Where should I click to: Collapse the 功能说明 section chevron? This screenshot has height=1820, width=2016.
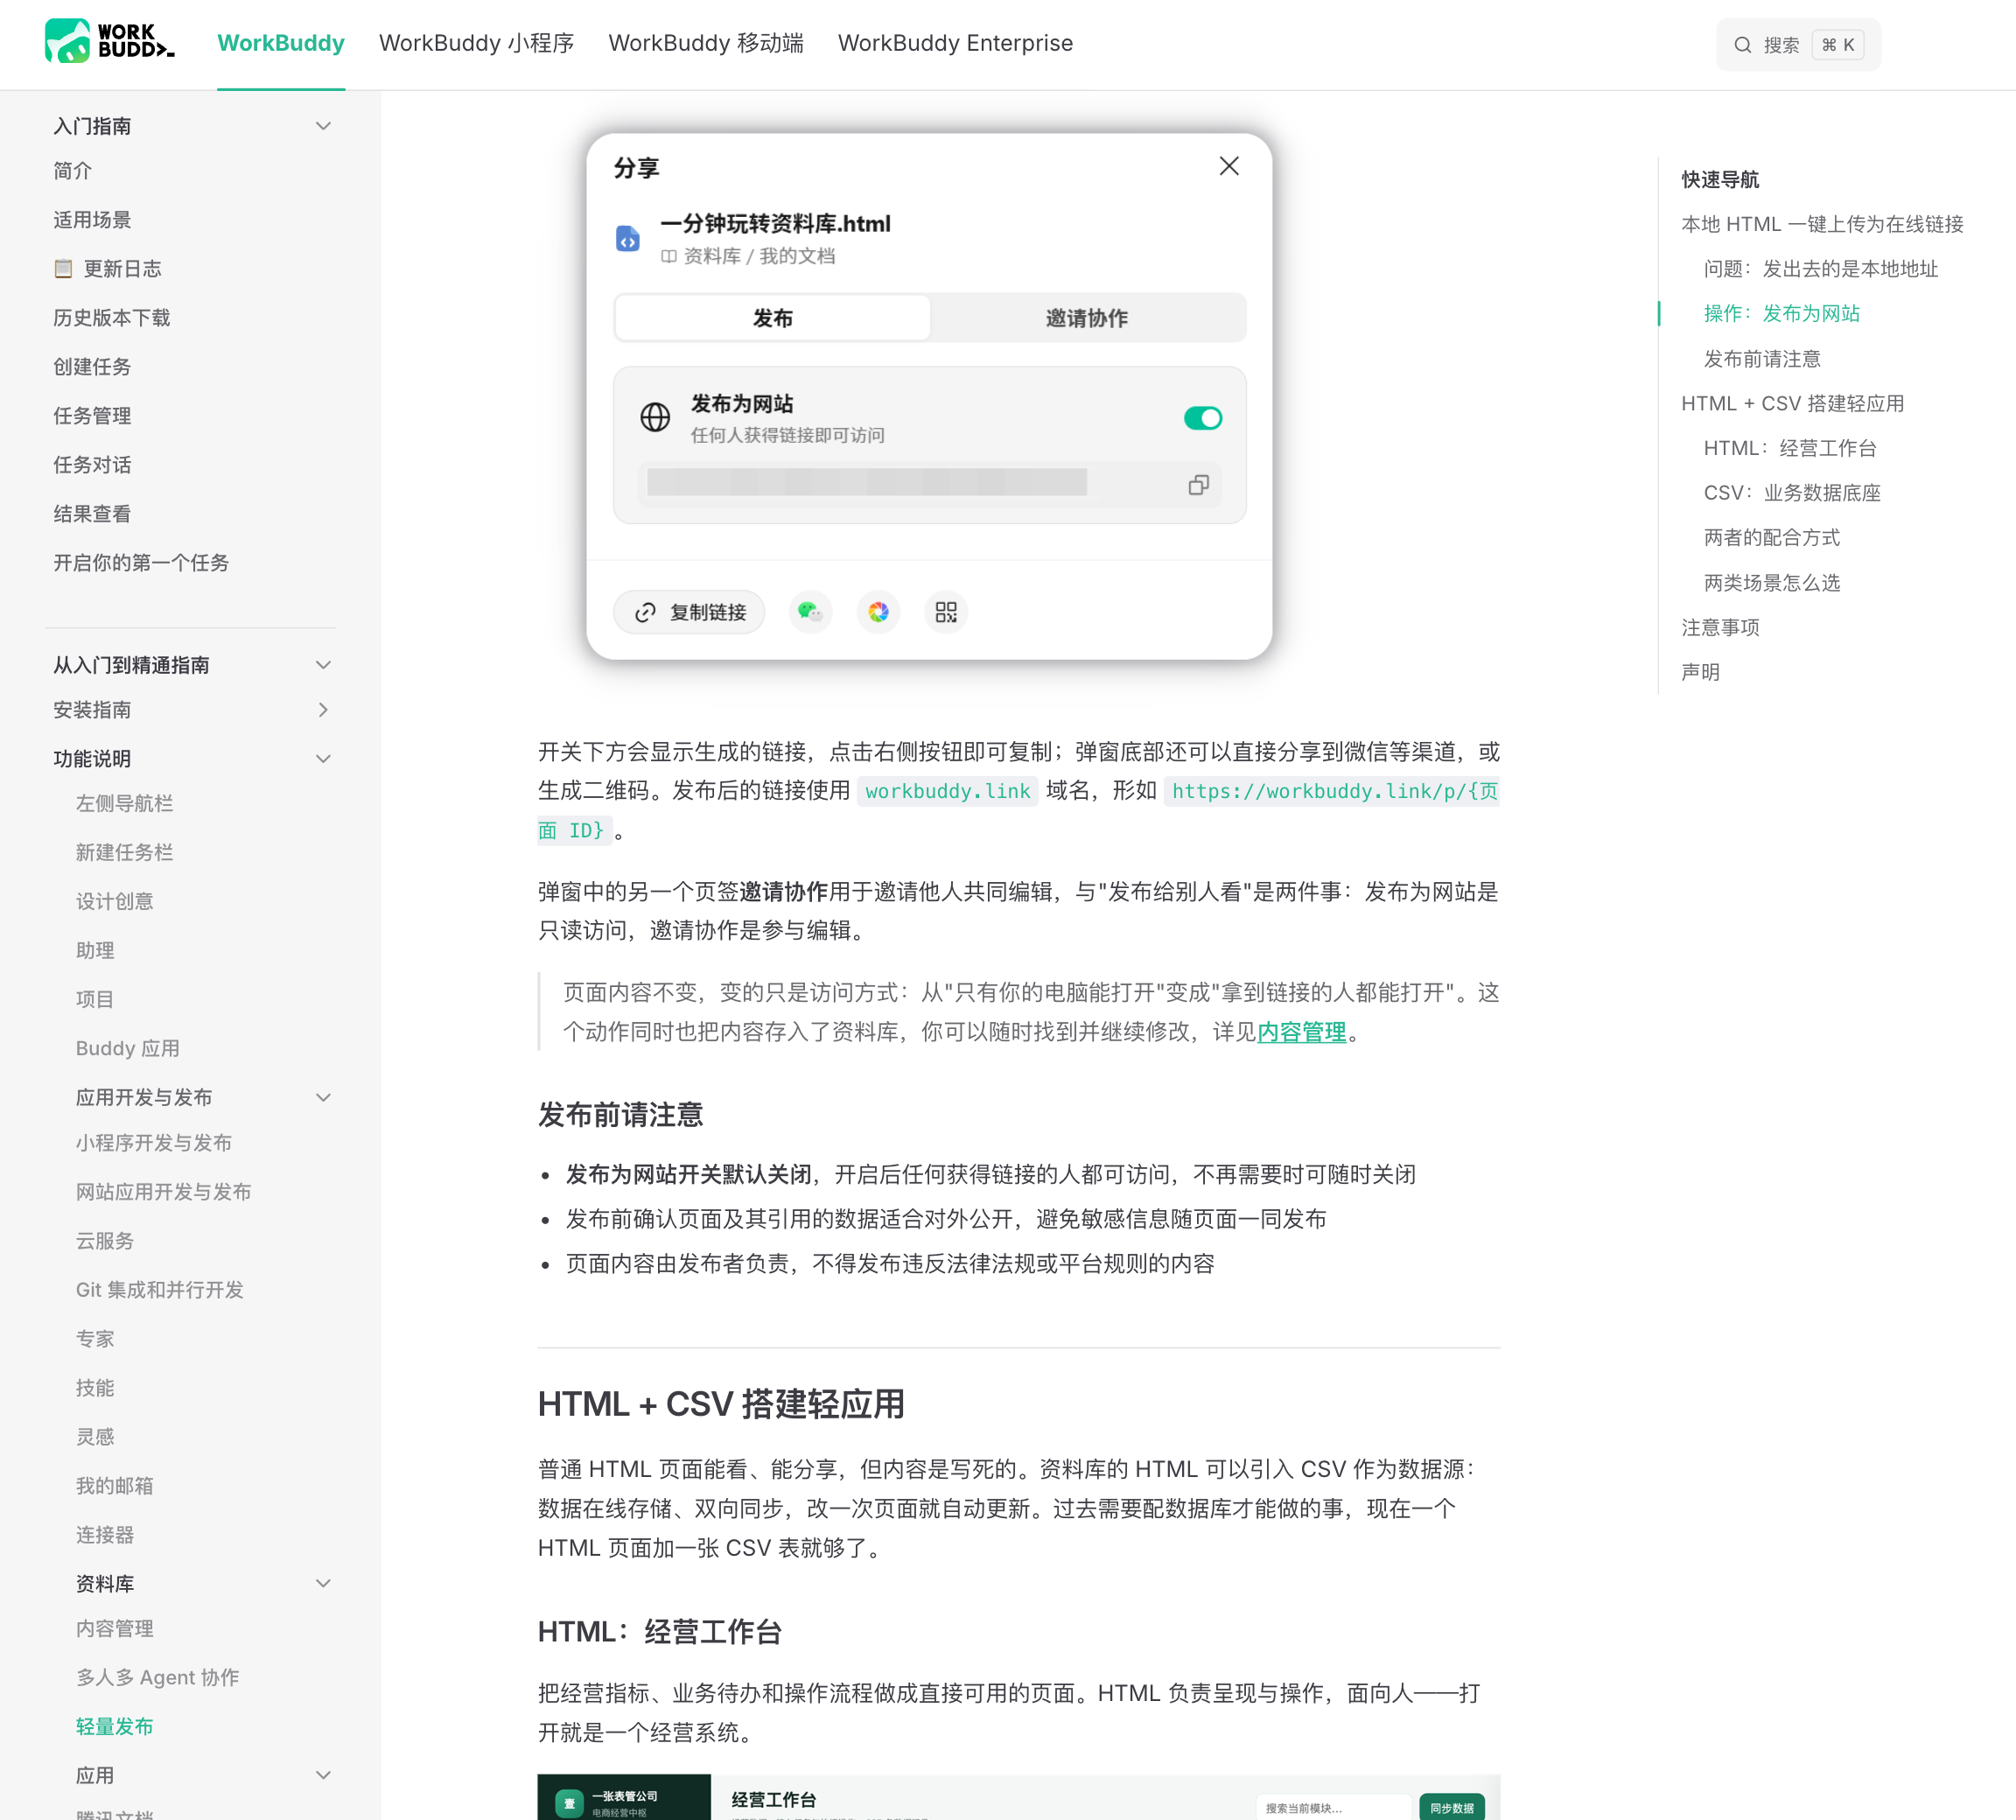(x=323, y=759)
